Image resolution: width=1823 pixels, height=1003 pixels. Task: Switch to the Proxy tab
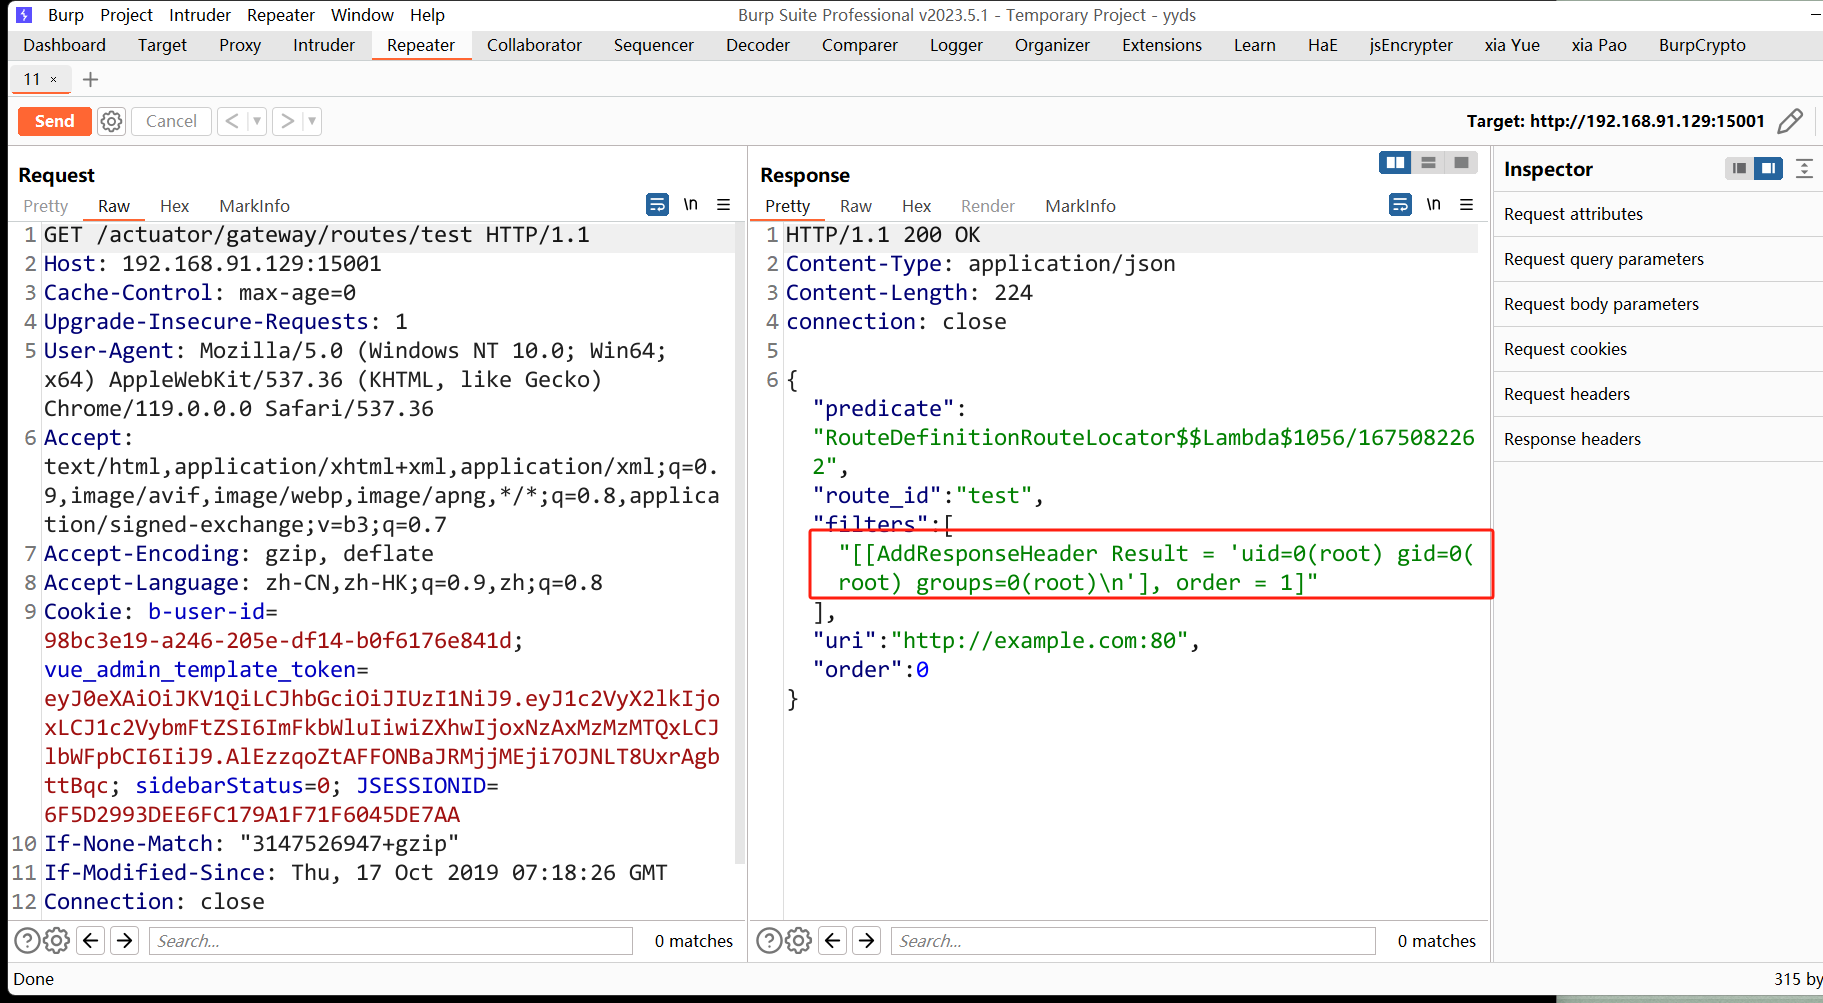click(240, 45)
